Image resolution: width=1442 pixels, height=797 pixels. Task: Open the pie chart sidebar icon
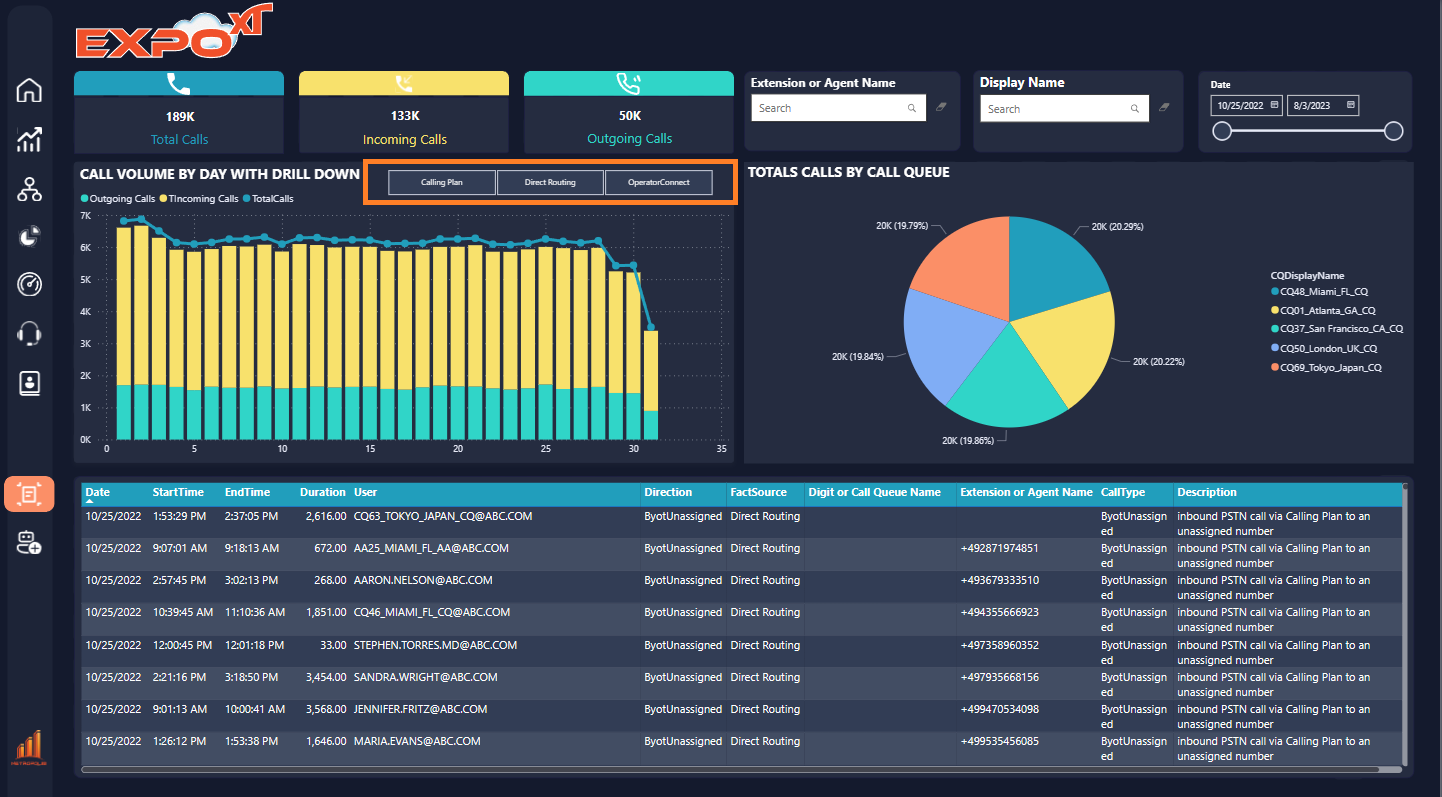coord(29,236)
